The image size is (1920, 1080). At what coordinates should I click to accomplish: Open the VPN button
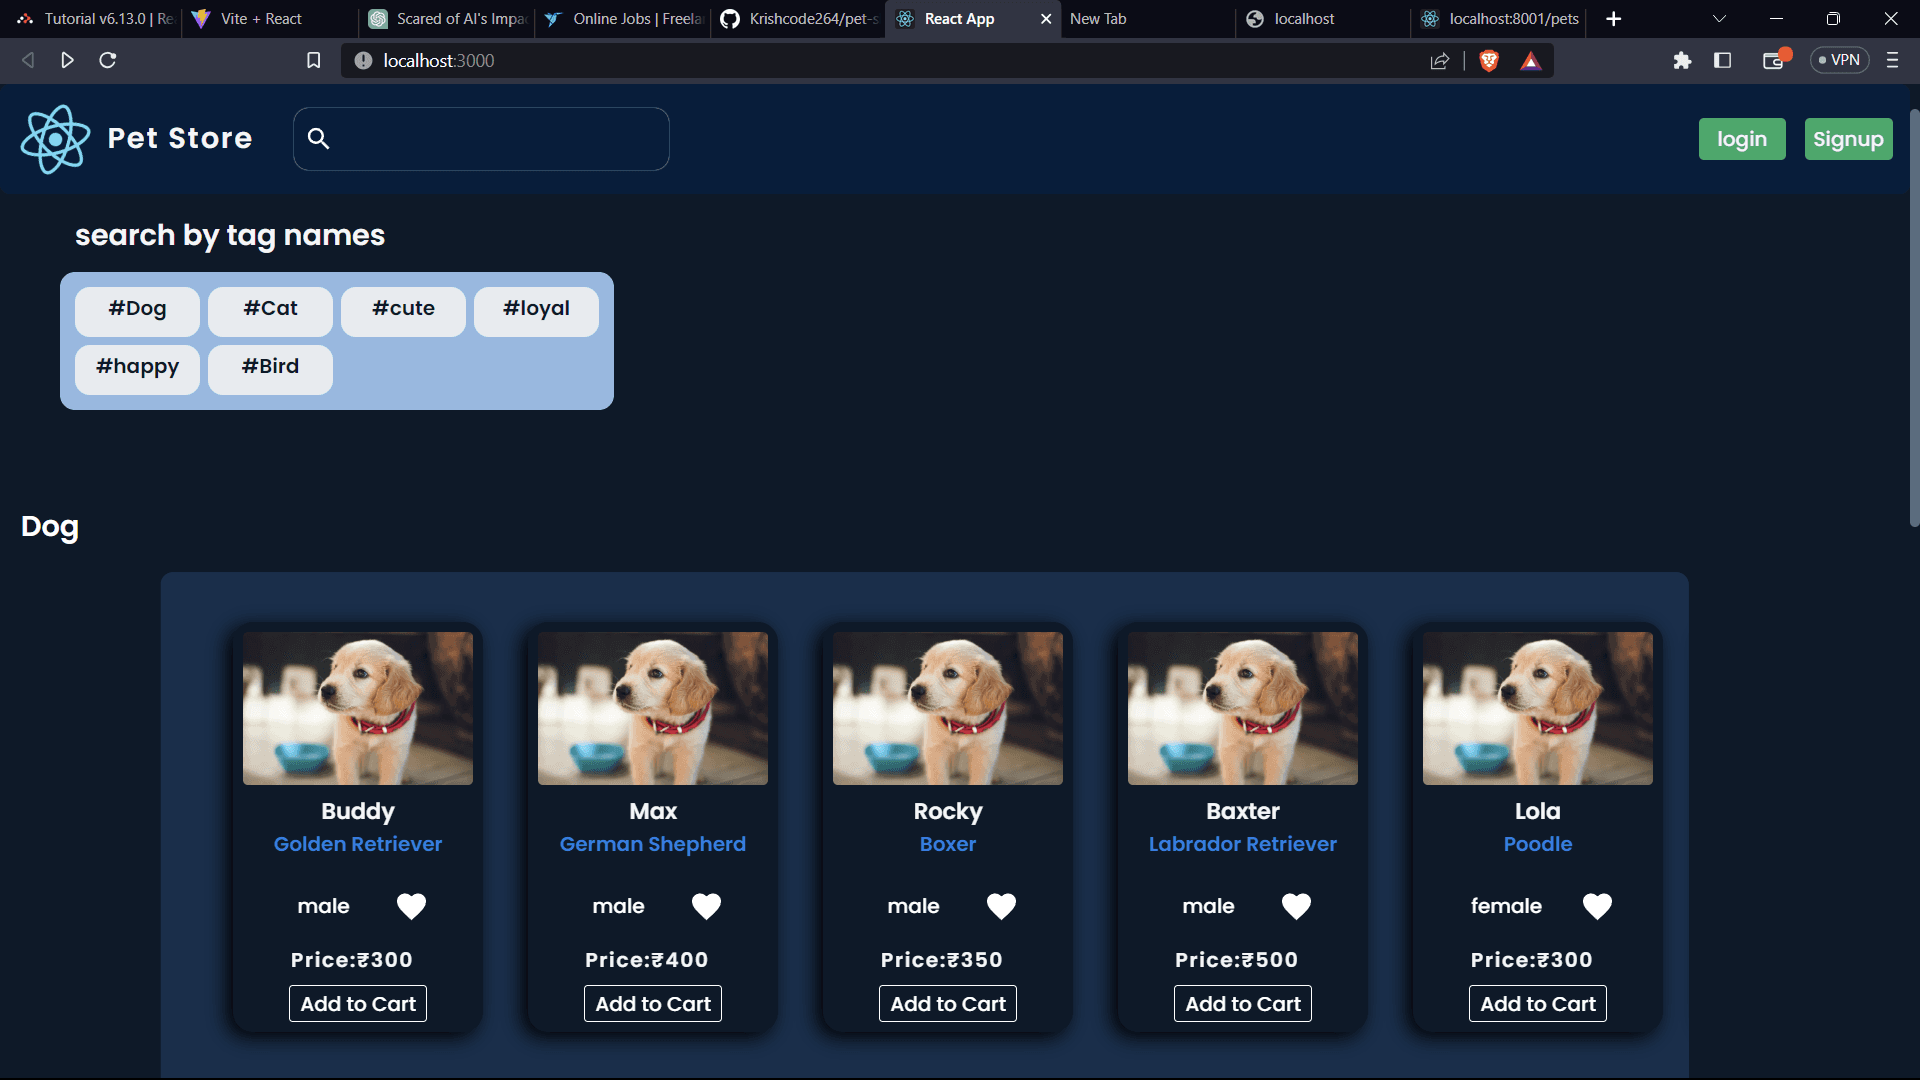coord(1839,61)
